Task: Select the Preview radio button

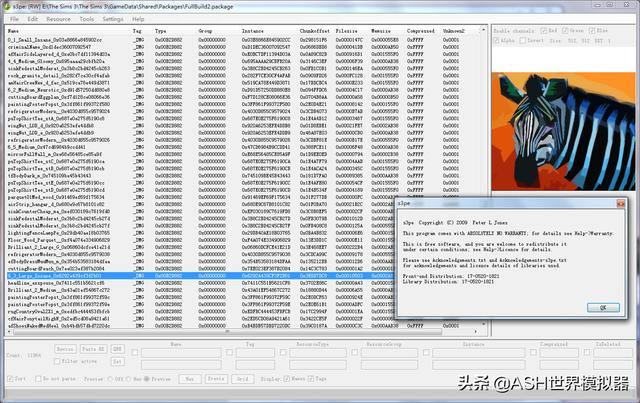Action: [147, 379]
